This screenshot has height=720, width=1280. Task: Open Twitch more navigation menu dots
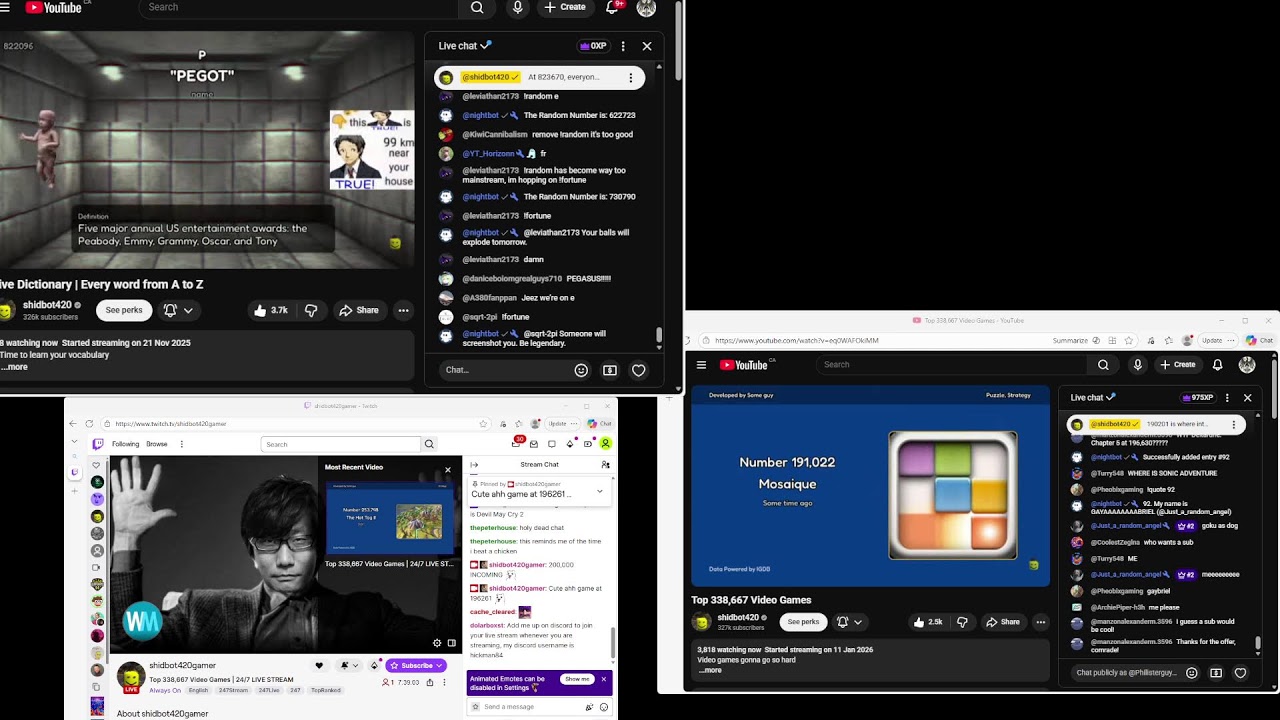(180, 444)
